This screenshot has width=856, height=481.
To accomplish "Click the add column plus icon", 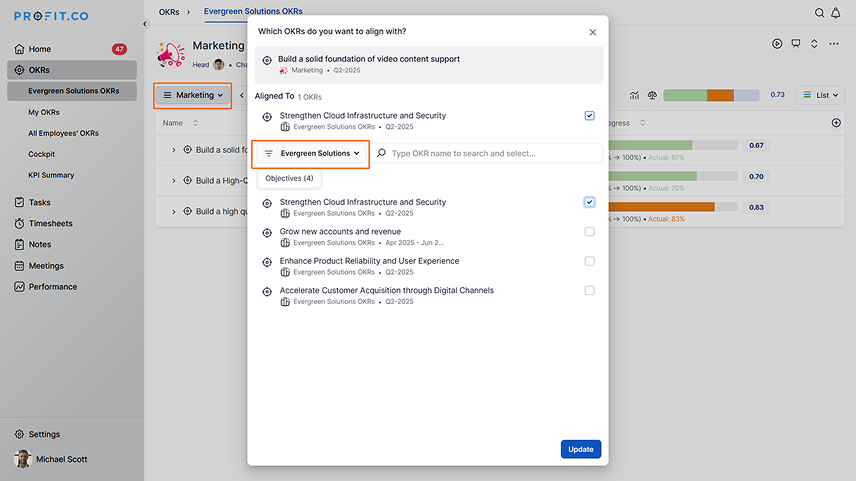I will click(836, 123).
